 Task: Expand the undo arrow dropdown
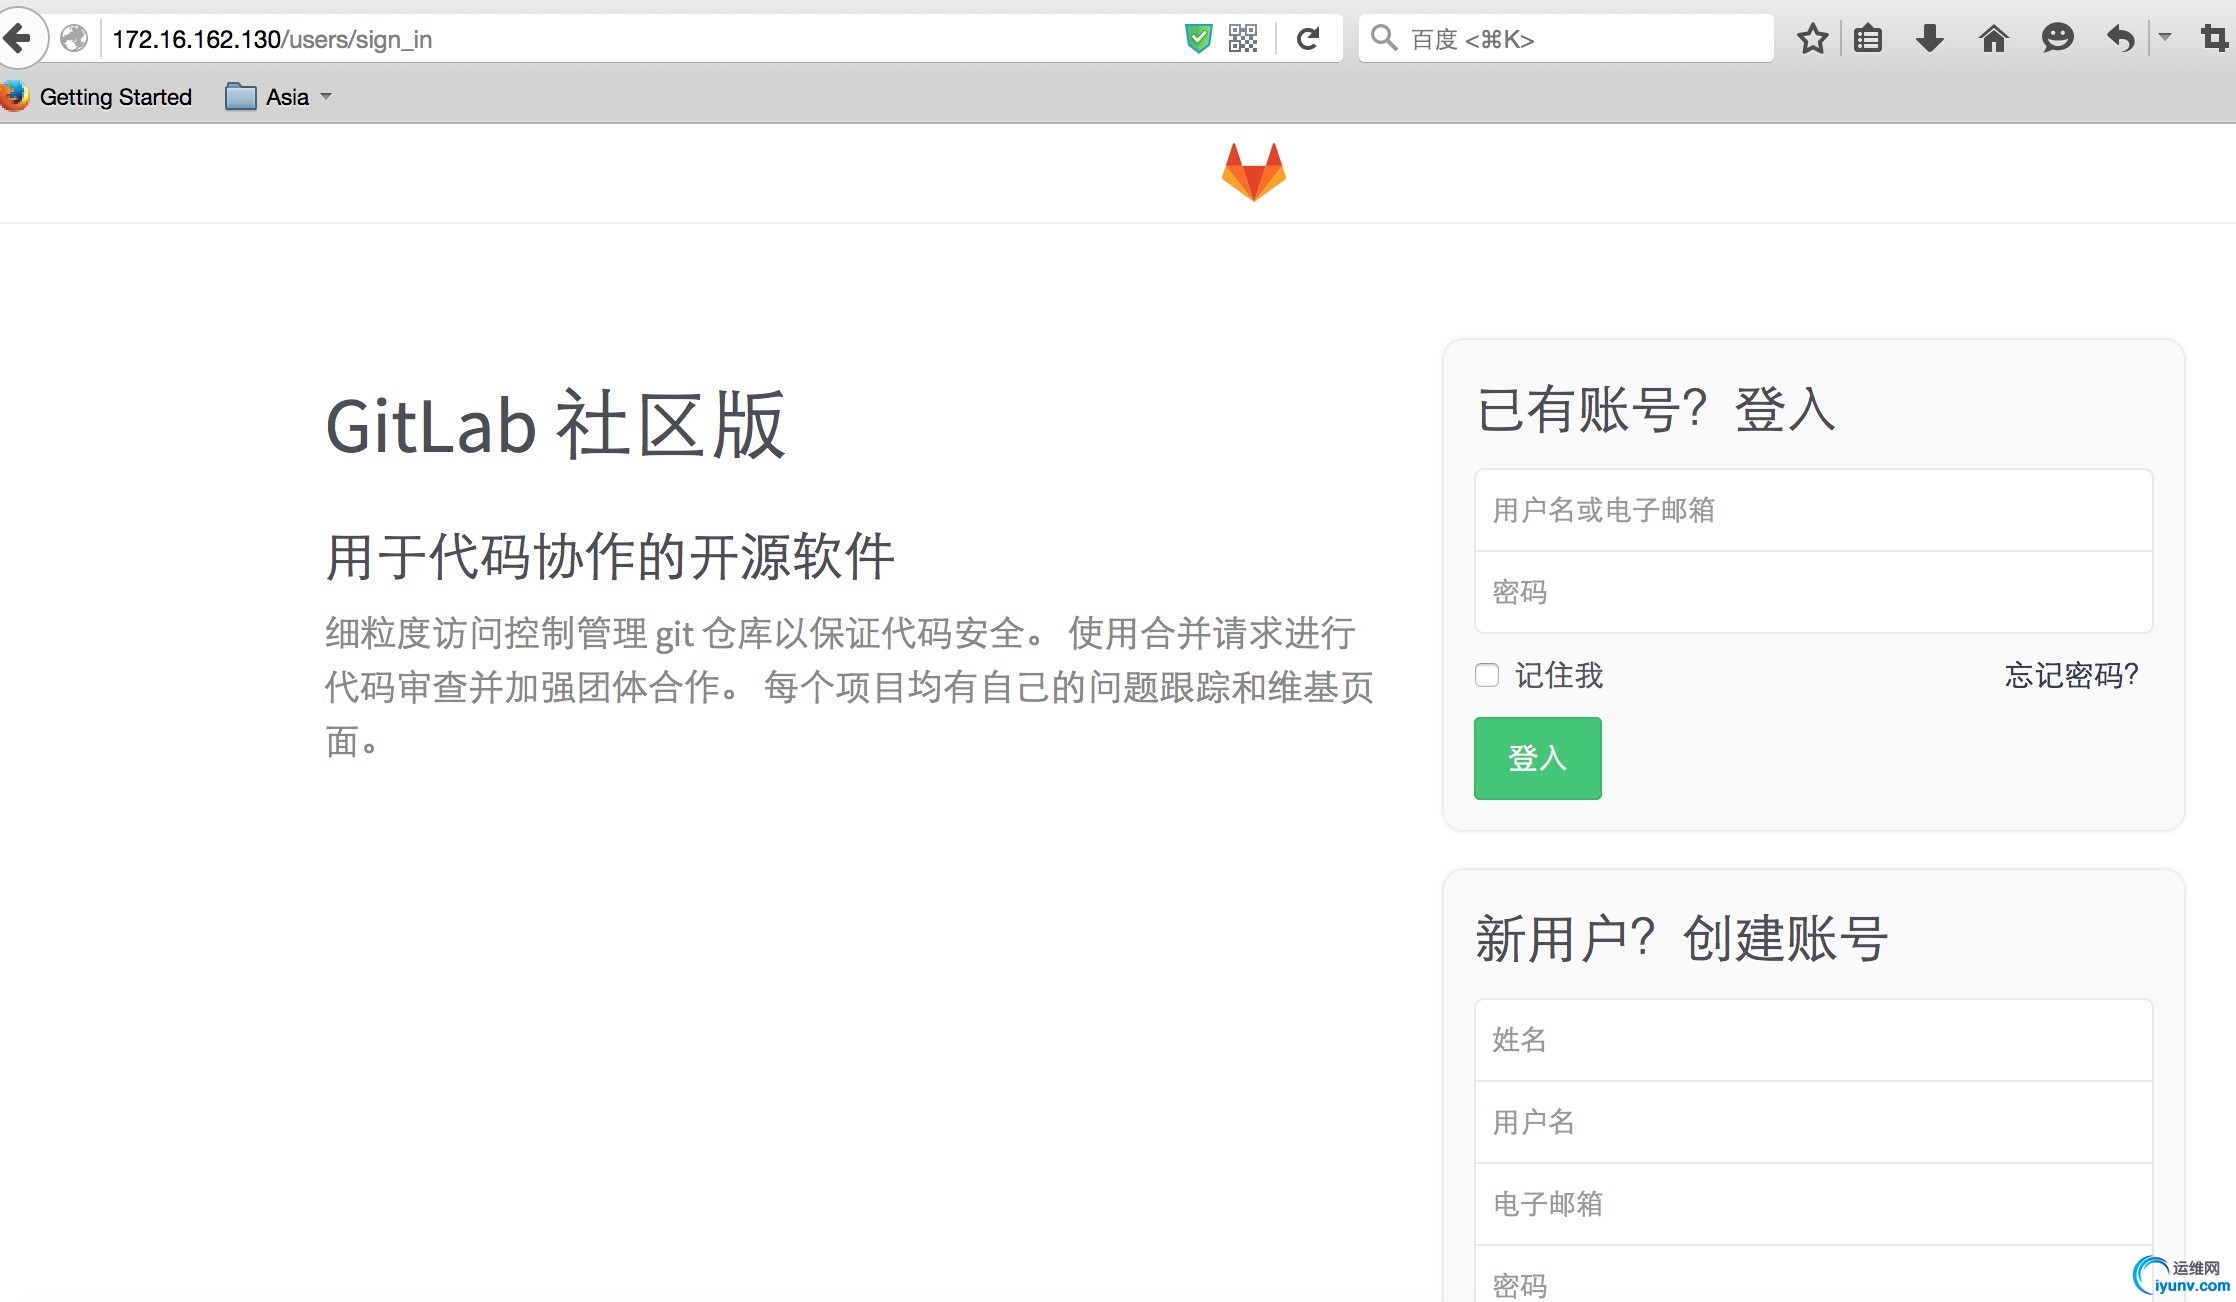[x=2165, y=38]
